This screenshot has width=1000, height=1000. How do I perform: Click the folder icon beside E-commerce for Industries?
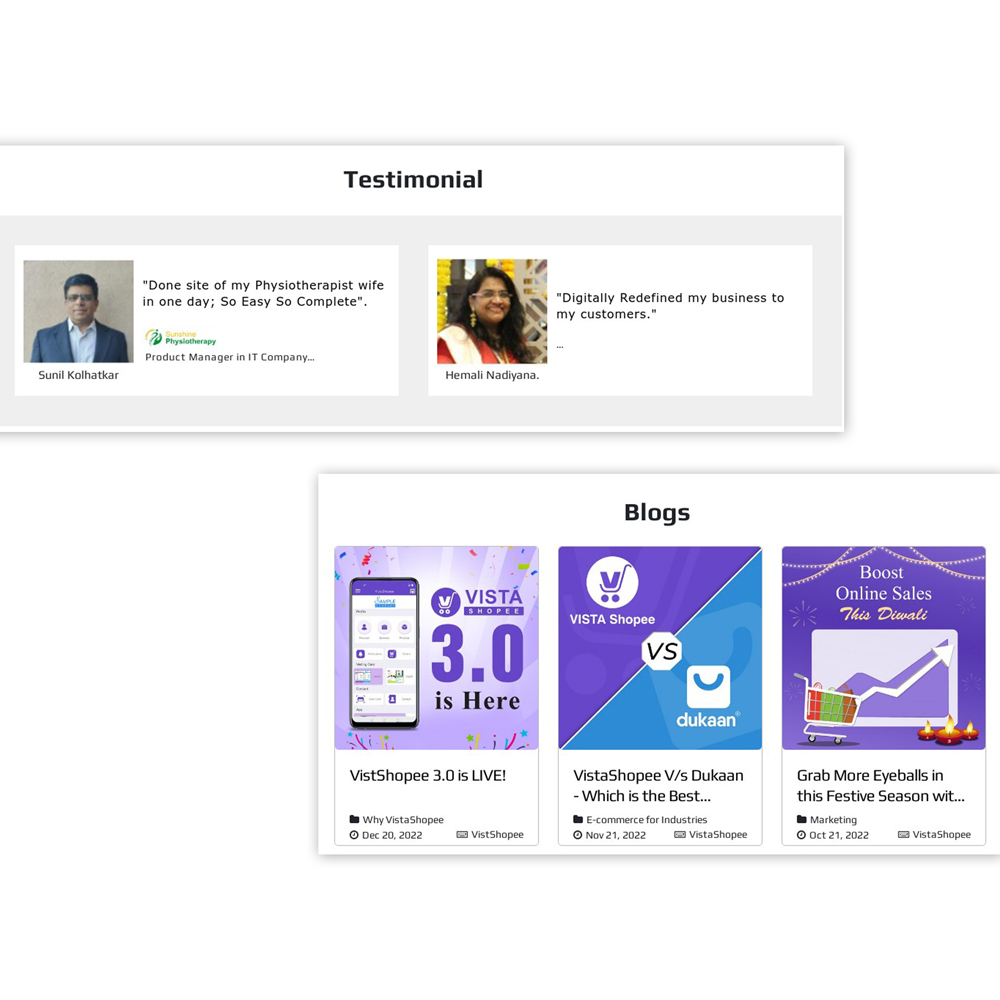tap(578, 820)
